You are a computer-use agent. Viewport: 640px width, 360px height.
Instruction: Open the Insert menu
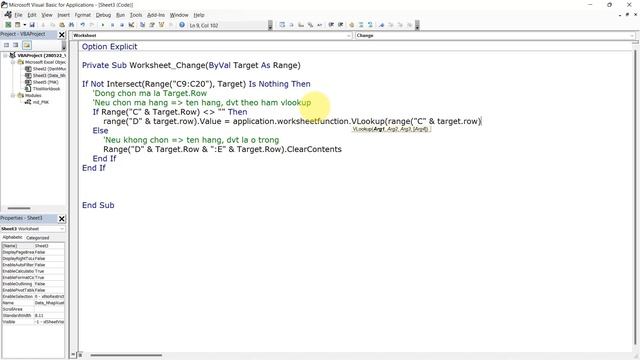[x=63, y=15]
